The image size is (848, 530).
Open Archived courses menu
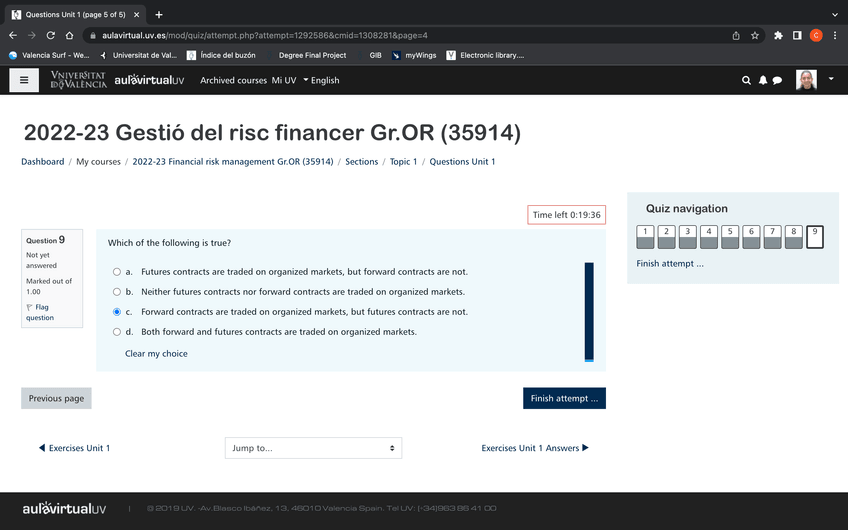(x=233, y=80)
